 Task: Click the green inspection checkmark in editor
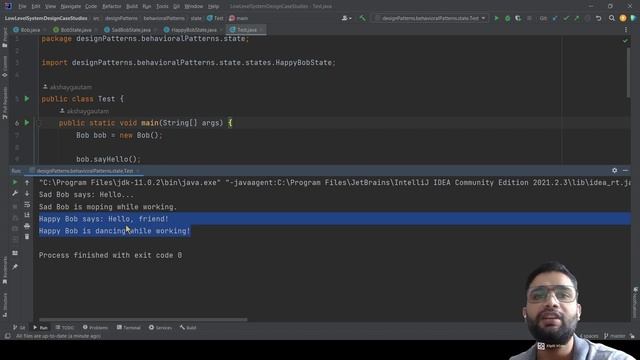(x=625, y=40)
